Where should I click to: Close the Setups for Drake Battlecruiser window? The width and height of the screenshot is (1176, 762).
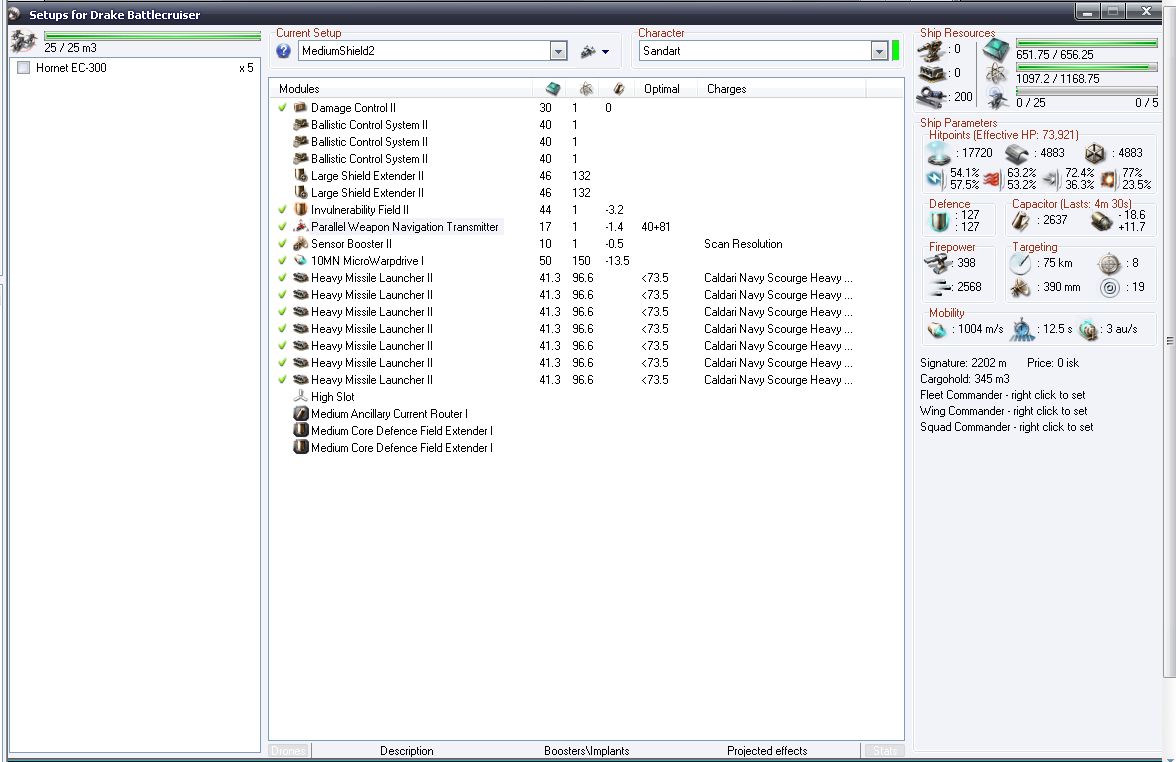tap(1146, 10)
